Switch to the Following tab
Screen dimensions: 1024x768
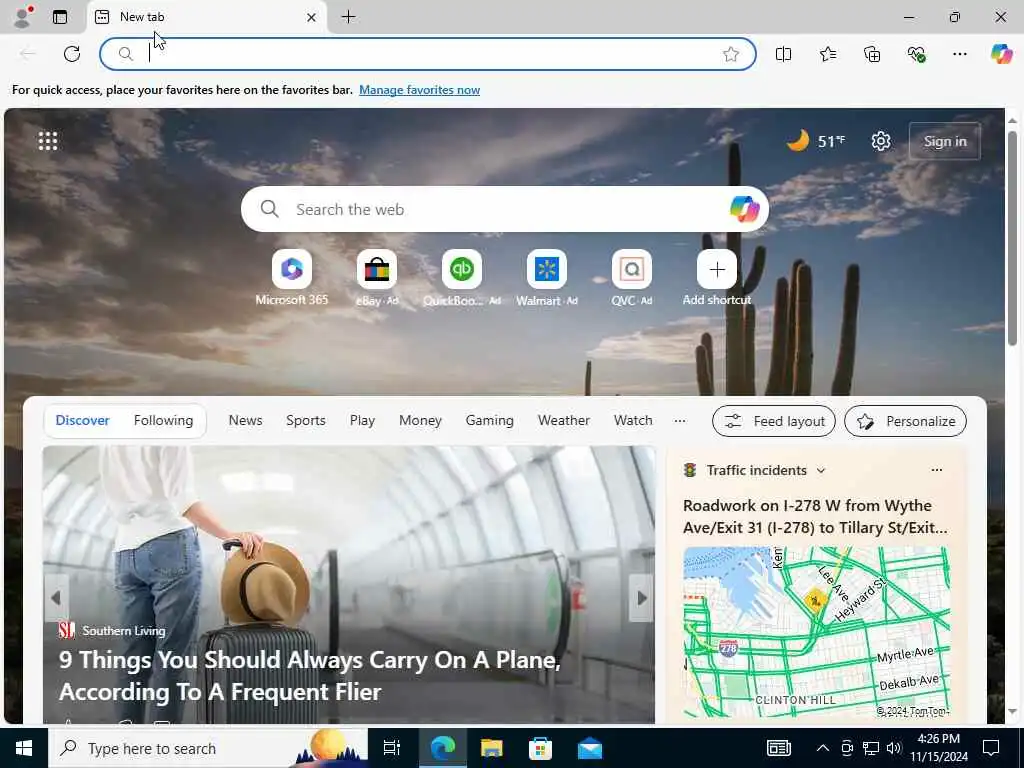163,421
